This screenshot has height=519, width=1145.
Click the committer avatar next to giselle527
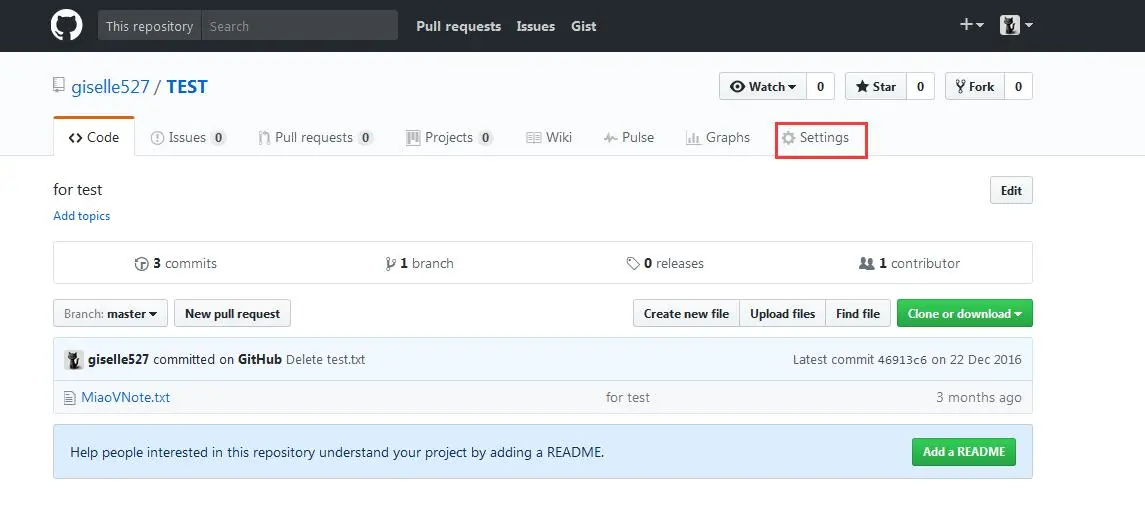[74, 359]
